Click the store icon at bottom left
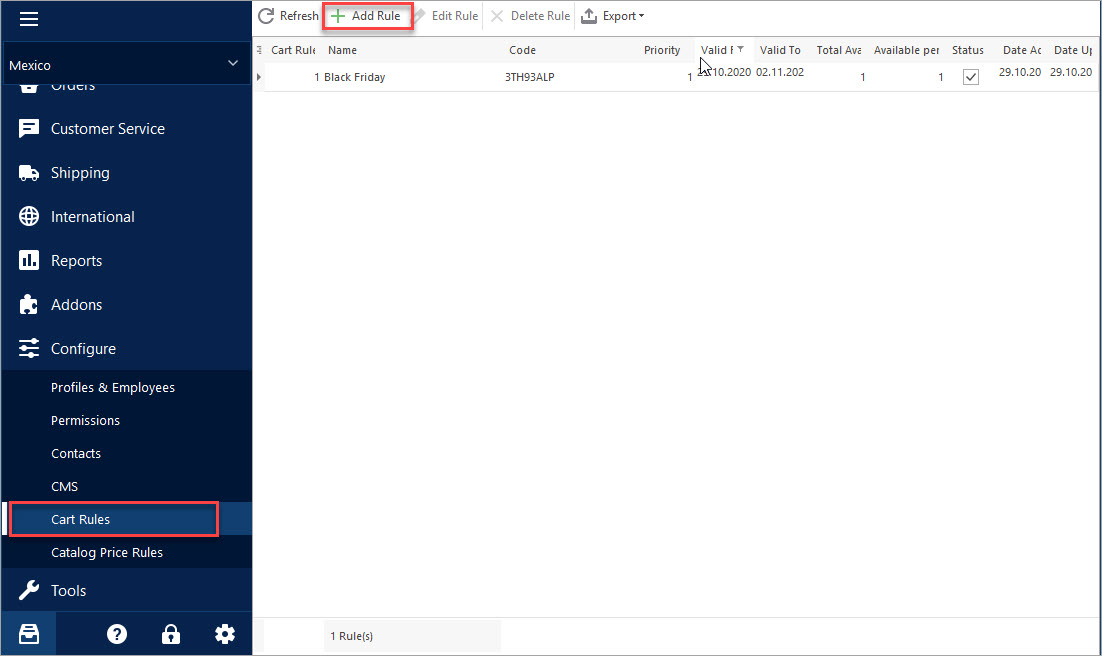The width and height of the screenshot is (1102, 656). click(x=29, y=634)
